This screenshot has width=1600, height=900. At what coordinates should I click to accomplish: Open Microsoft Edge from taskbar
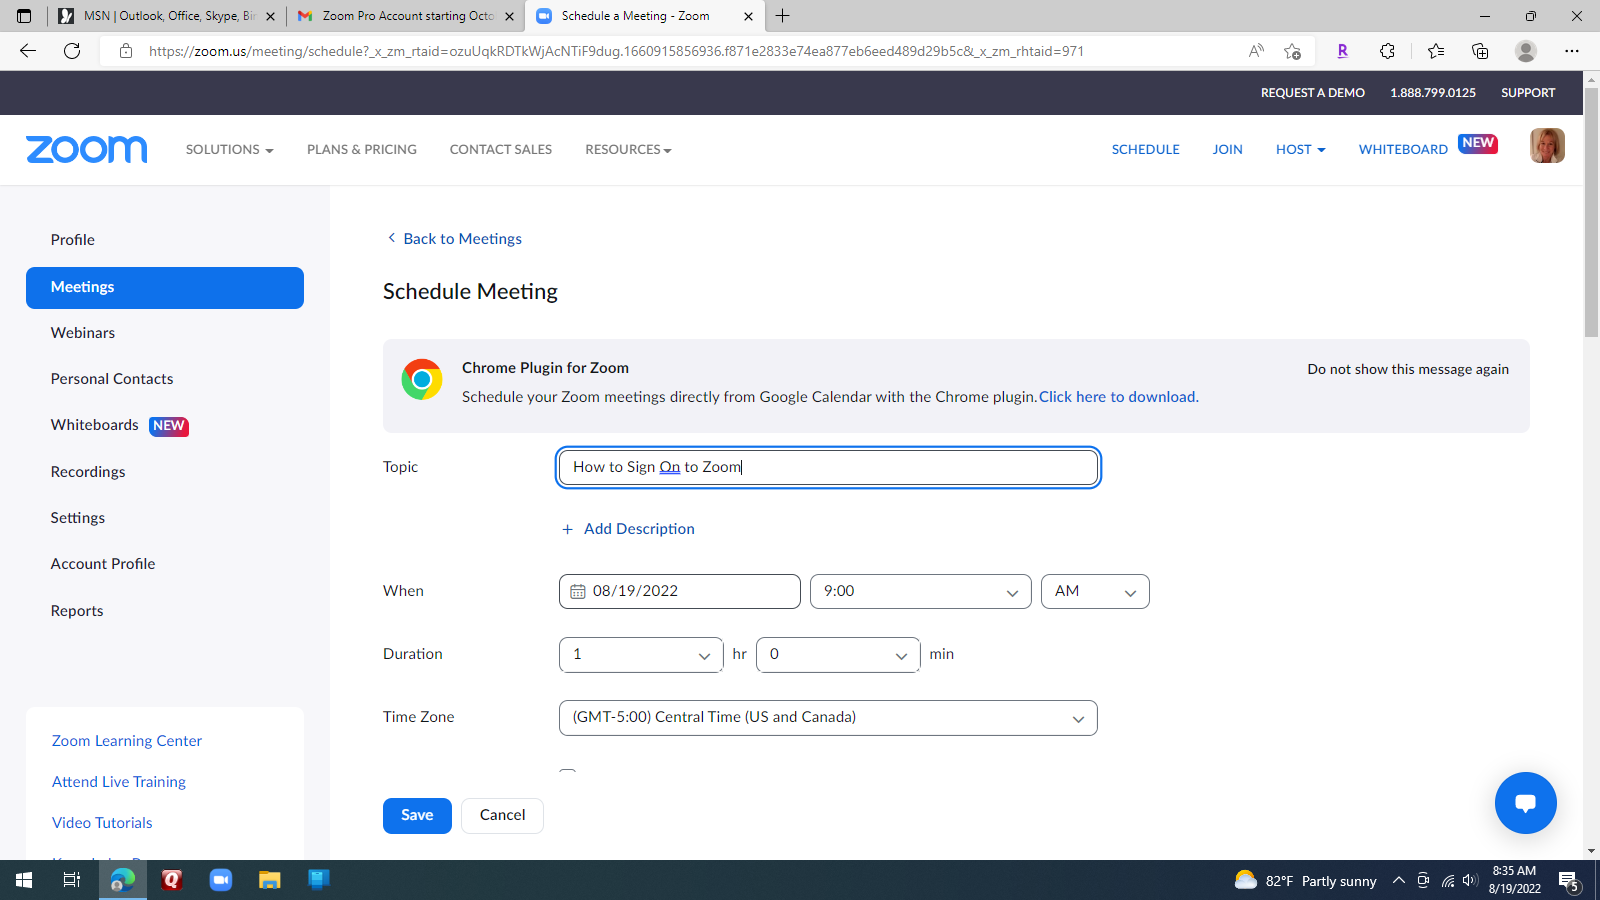click(x=122, y=880)
